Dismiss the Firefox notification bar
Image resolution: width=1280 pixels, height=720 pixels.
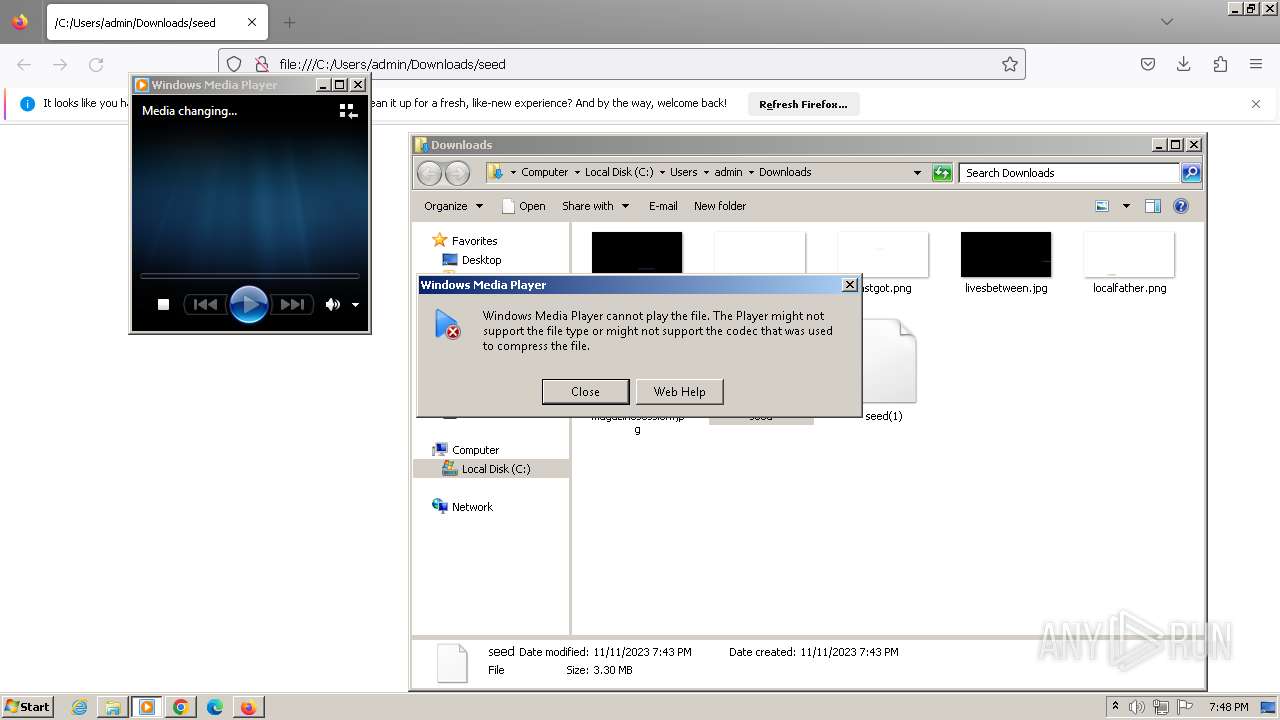1256,104
